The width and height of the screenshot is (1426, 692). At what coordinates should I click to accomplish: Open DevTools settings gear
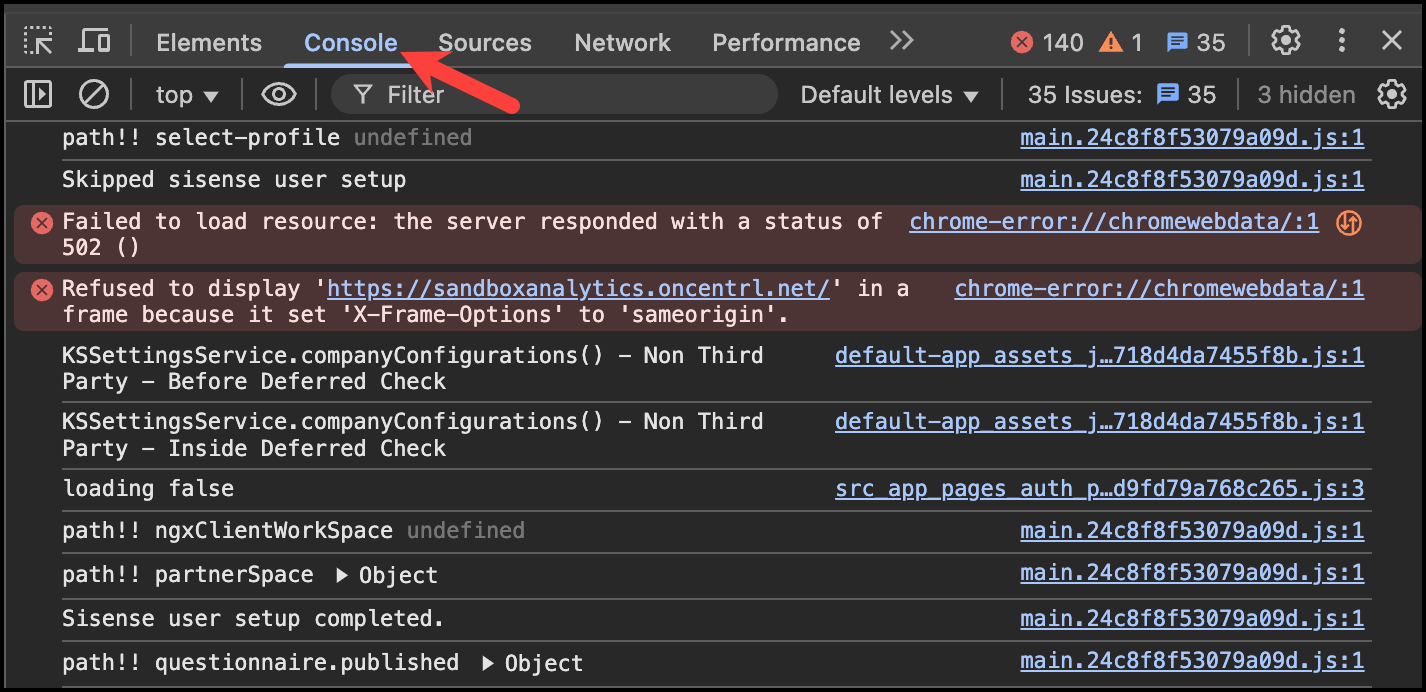1286,41
